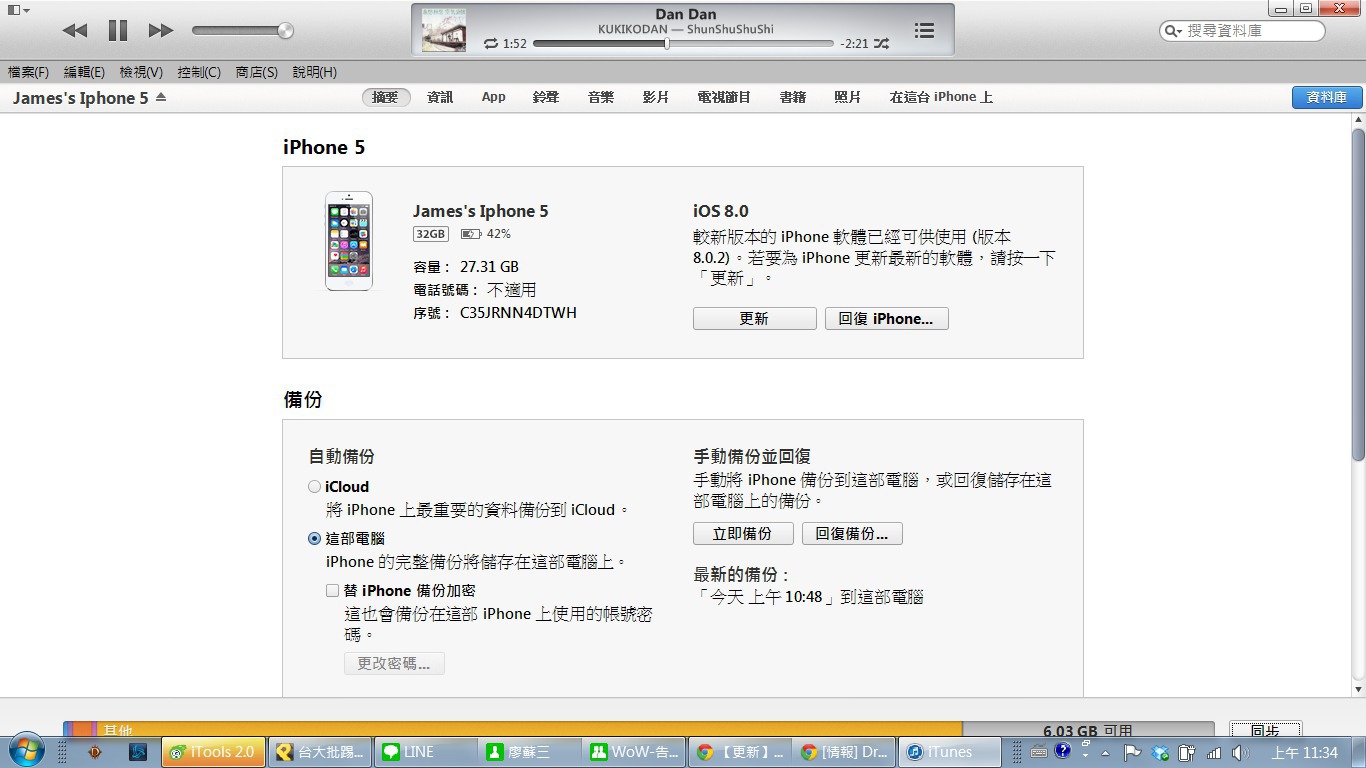Screen dimensions: 1366x768
Task: Click the 更改密碼... button
Action: tap(394, 663)
